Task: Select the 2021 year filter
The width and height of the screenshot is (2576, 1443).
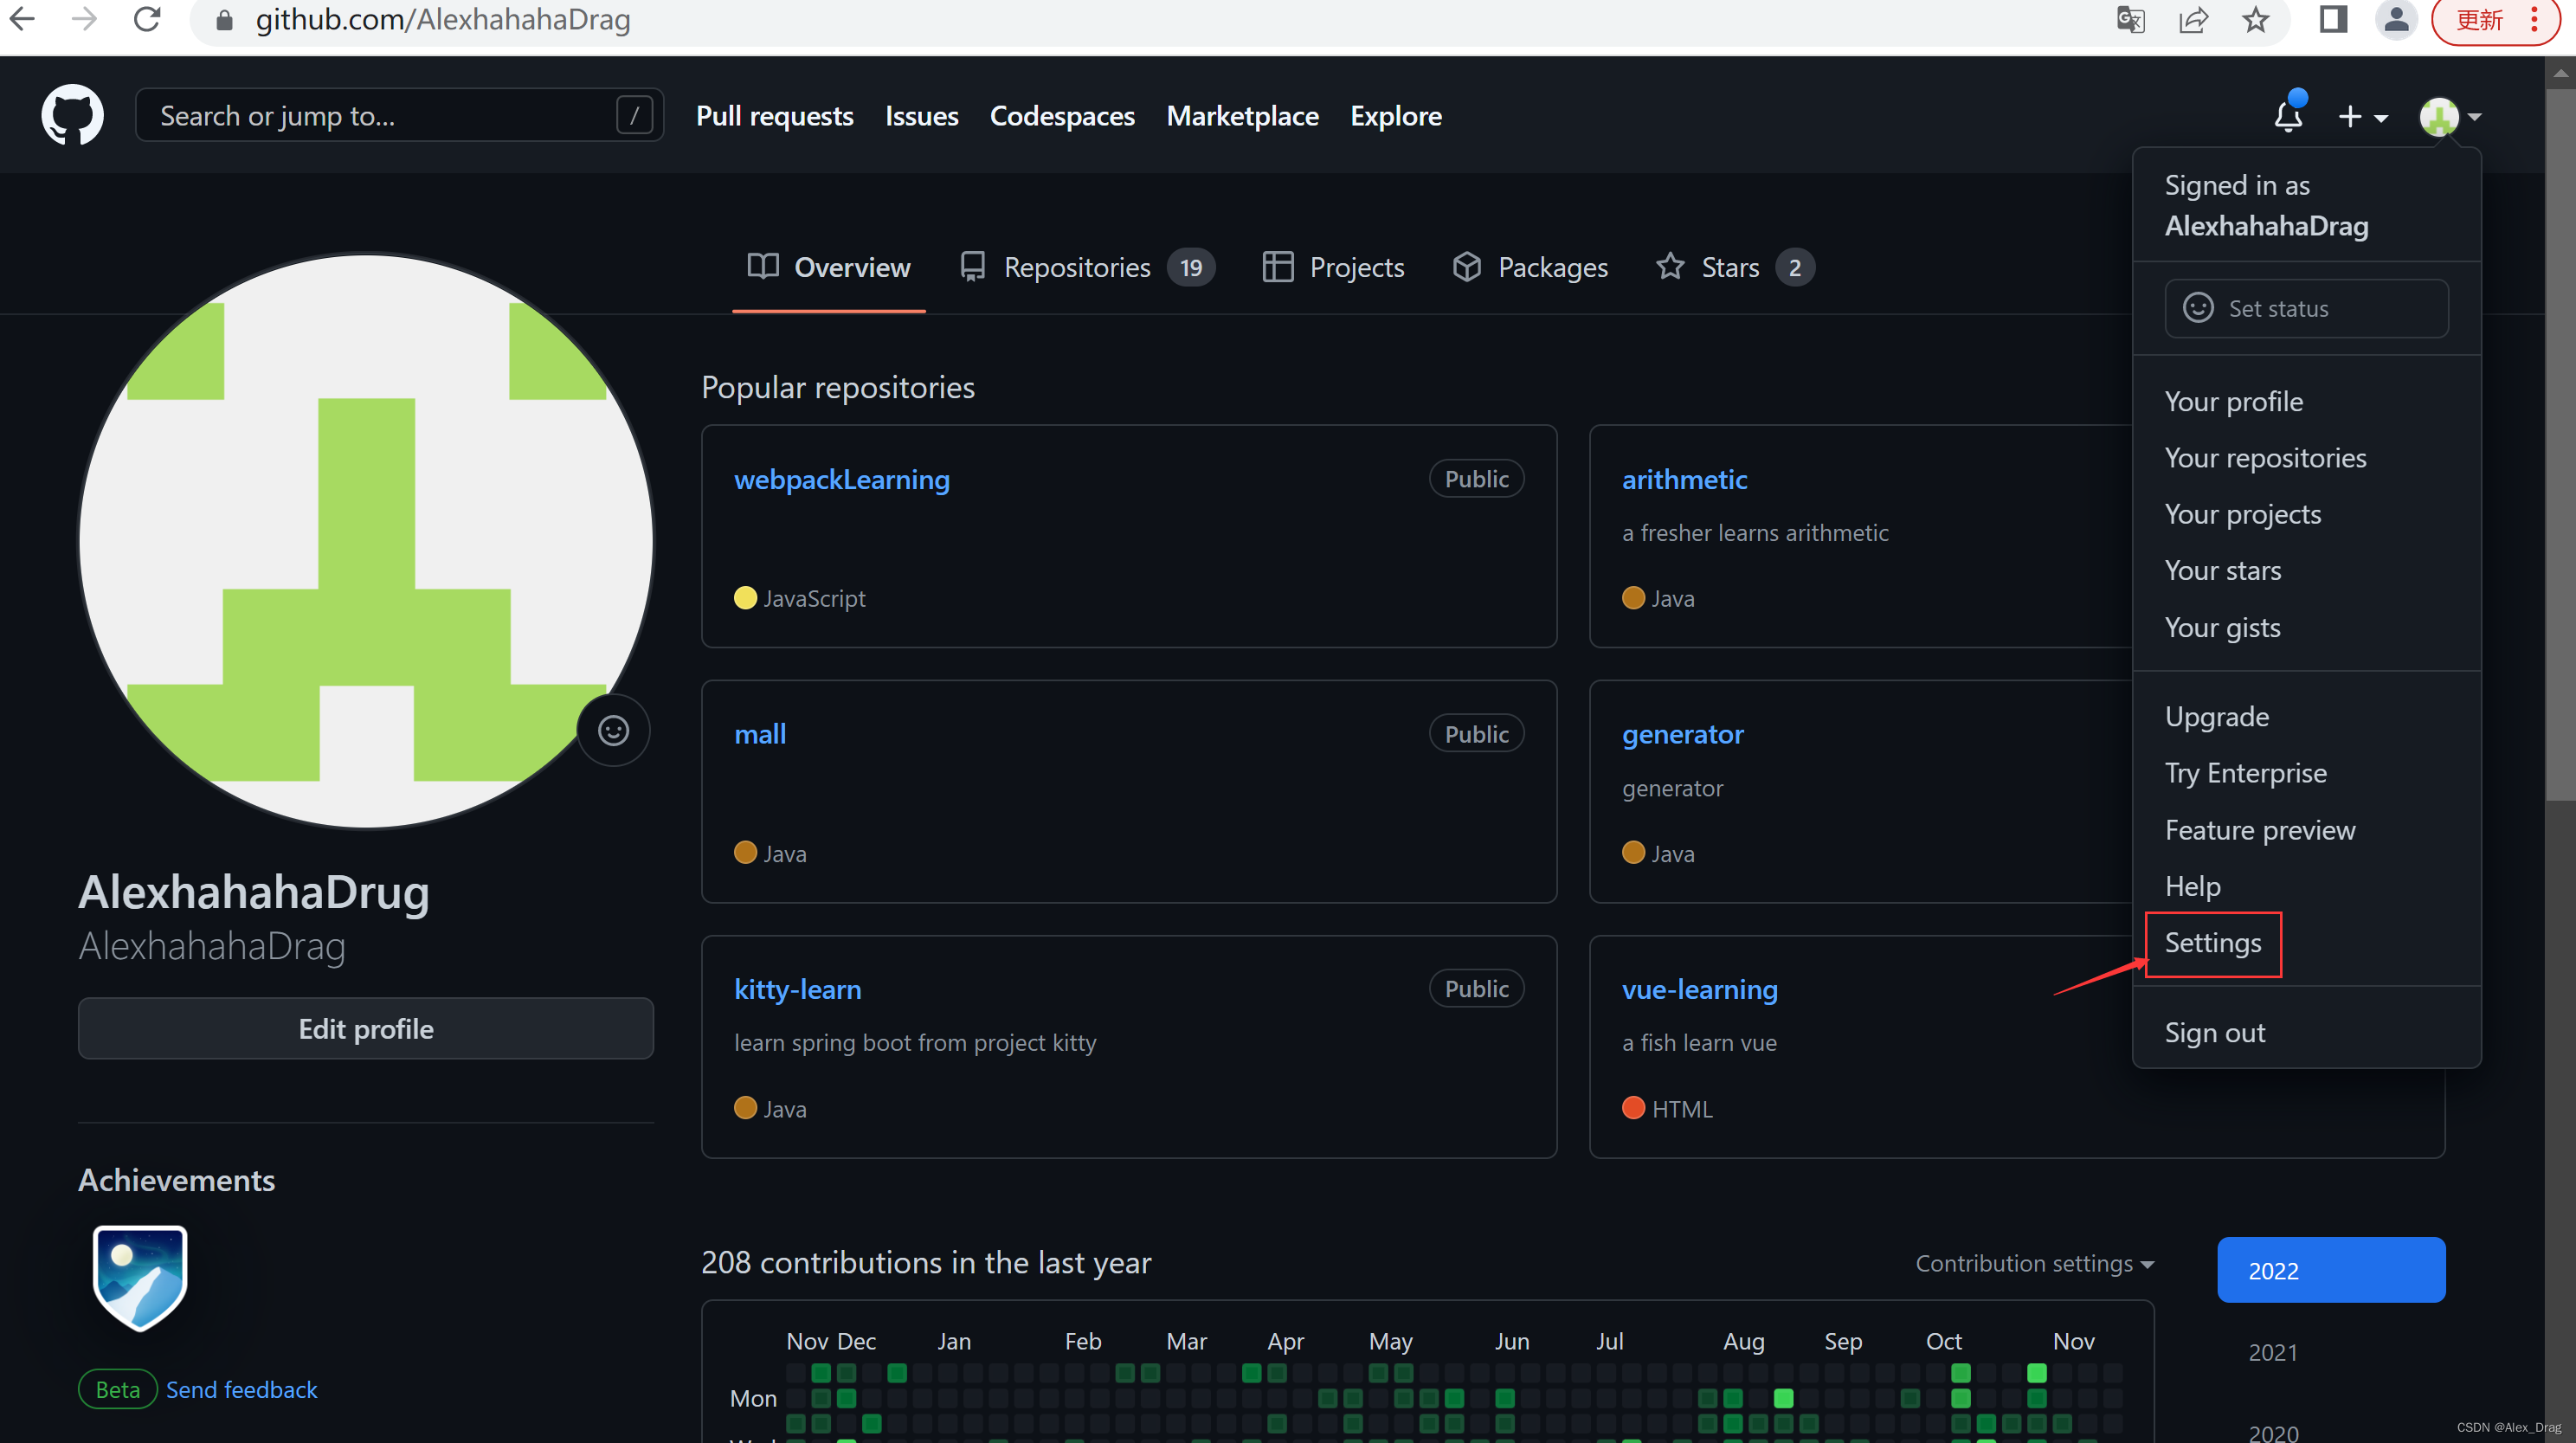Action: tap(2273, 1353)
